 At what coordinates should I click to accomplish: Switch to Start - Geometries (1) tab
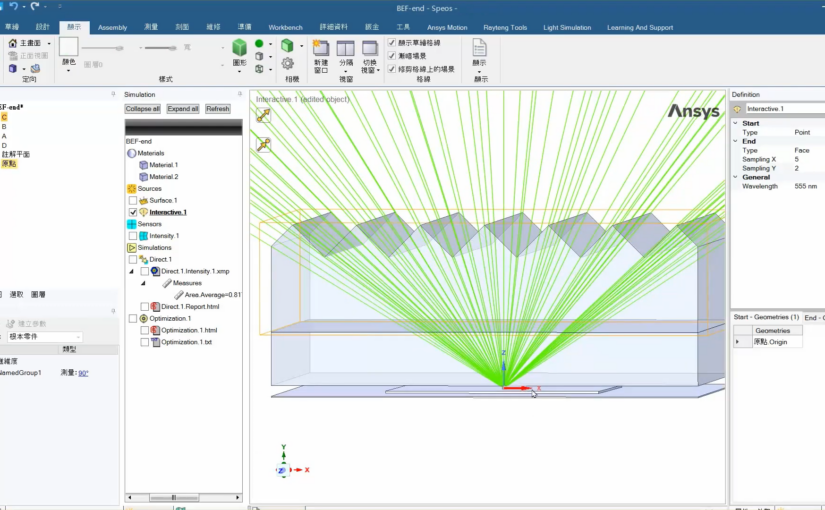coord(766,317)
